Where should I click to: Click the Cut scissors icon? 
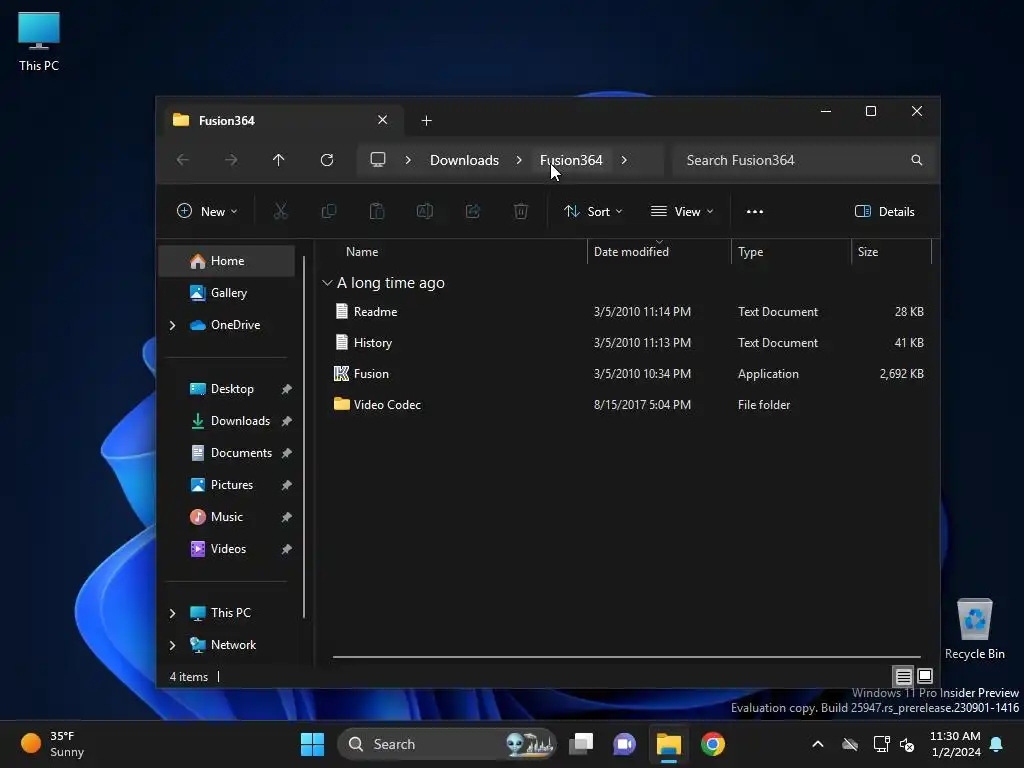(x=280, y=211)
